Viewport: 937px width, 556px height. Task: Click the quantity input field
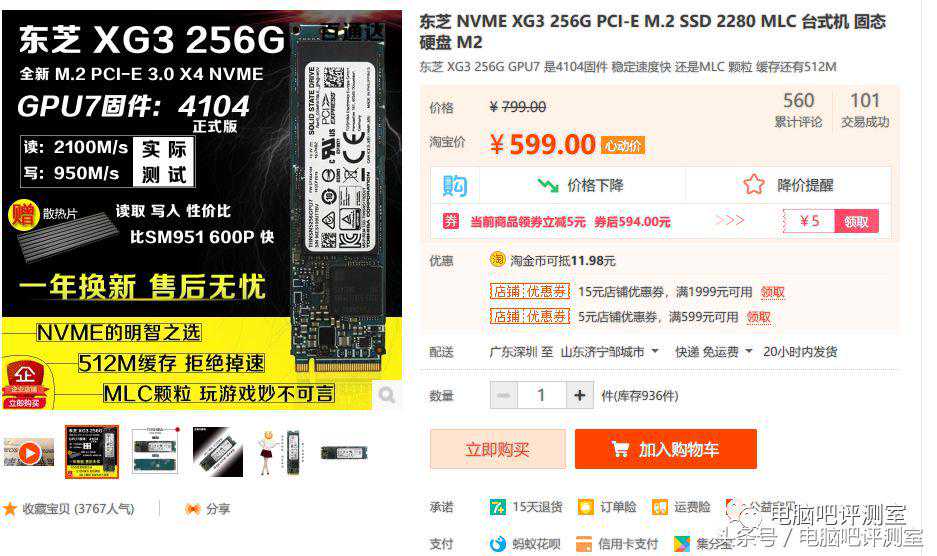point(541,395)
